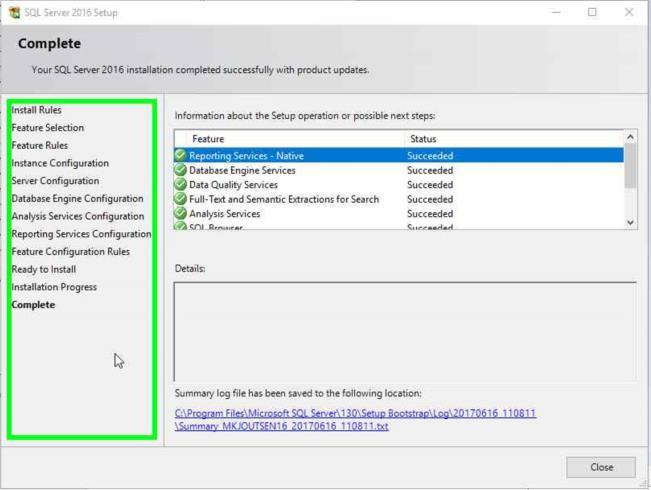This screenshot has height=490, width=651.
Task: Click the Feature Rules step
Action: pyautogui.click(x=40, y=145)
